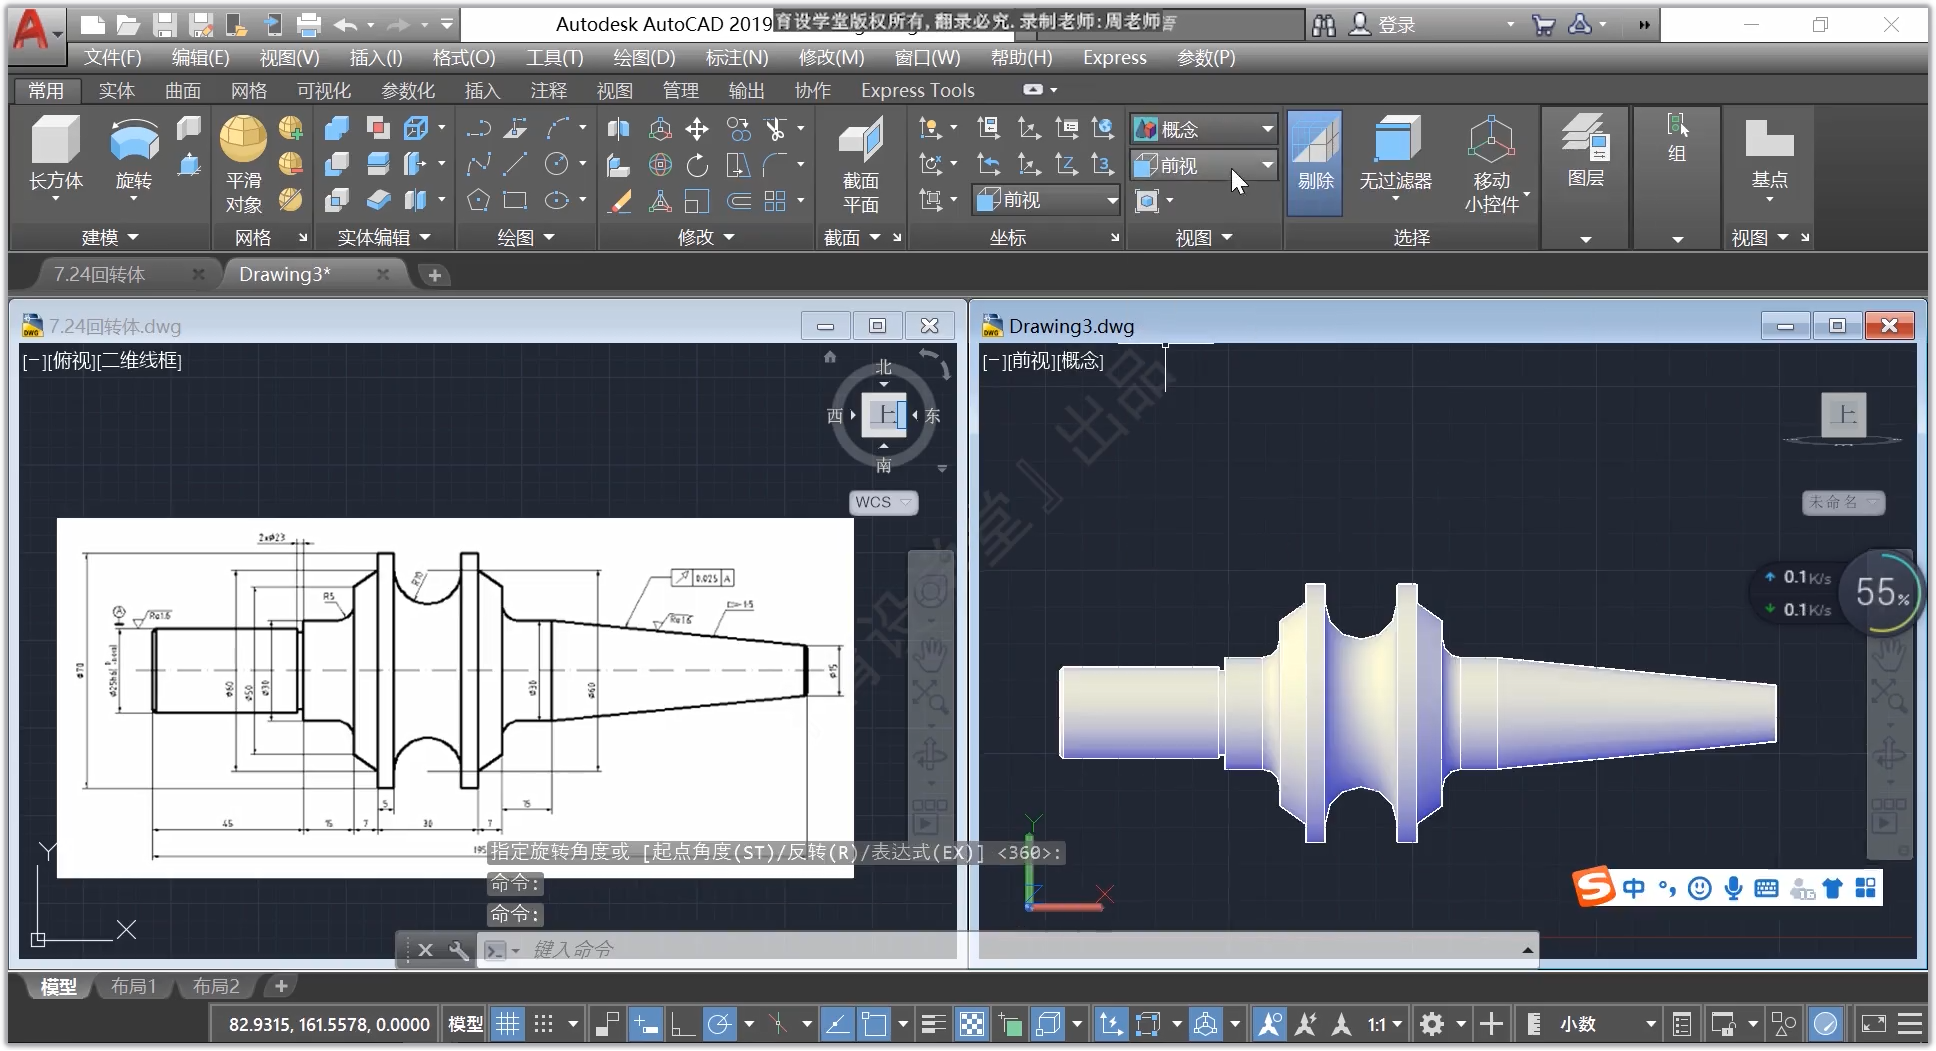Select the Scale tool in Modify panel
This screenshot has width=1936, height=1051.
[x=697, y=201]
